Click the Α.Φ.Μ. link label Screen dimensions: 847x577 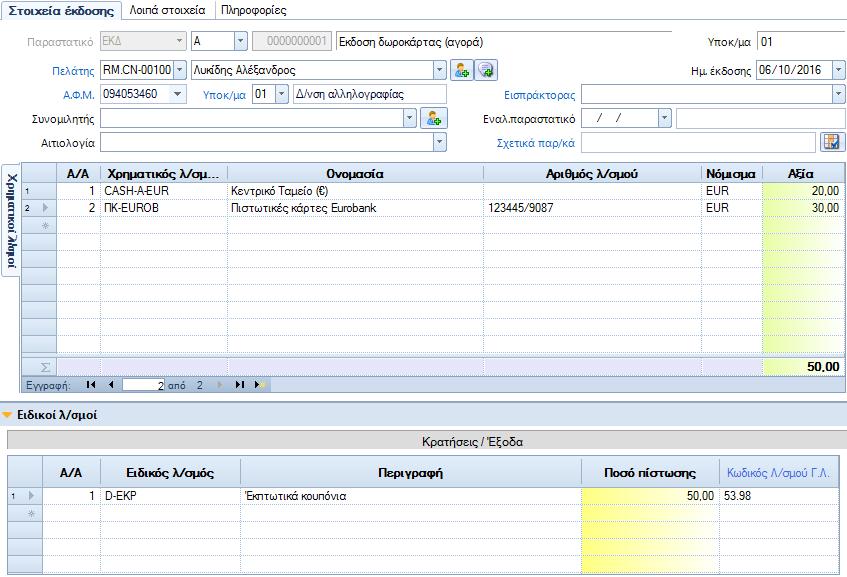pyautogui.click(x=78, y=95)
